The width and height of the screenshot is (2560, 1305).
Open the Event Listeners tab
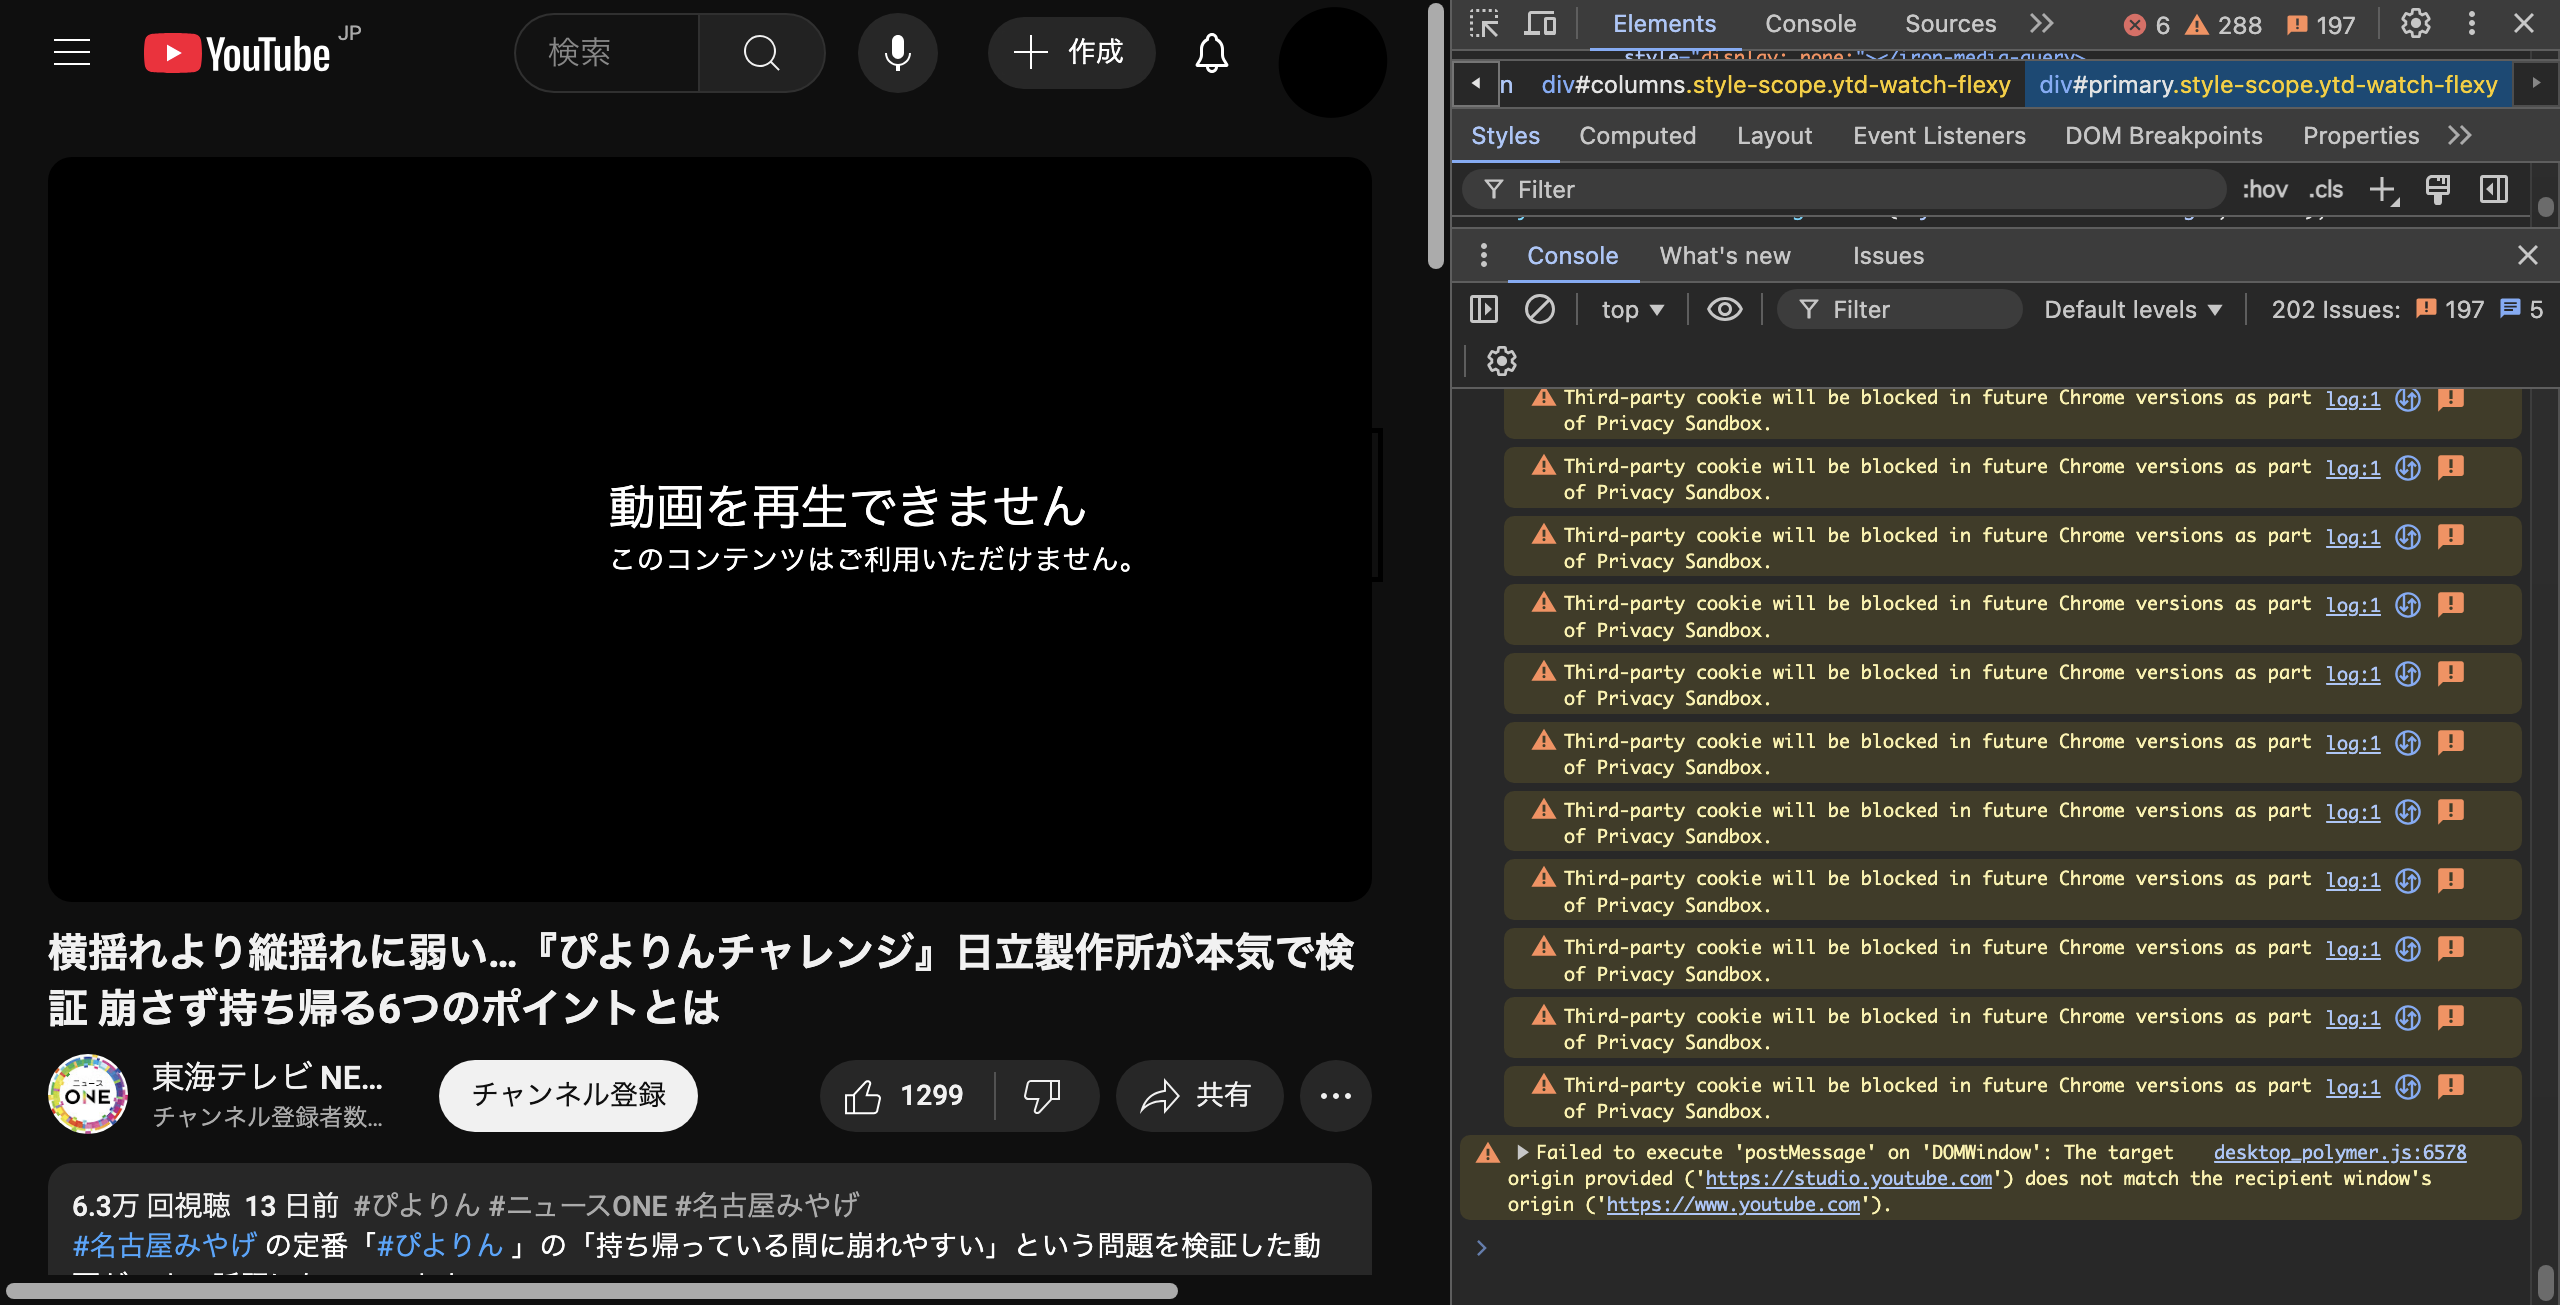(1939, 135)
